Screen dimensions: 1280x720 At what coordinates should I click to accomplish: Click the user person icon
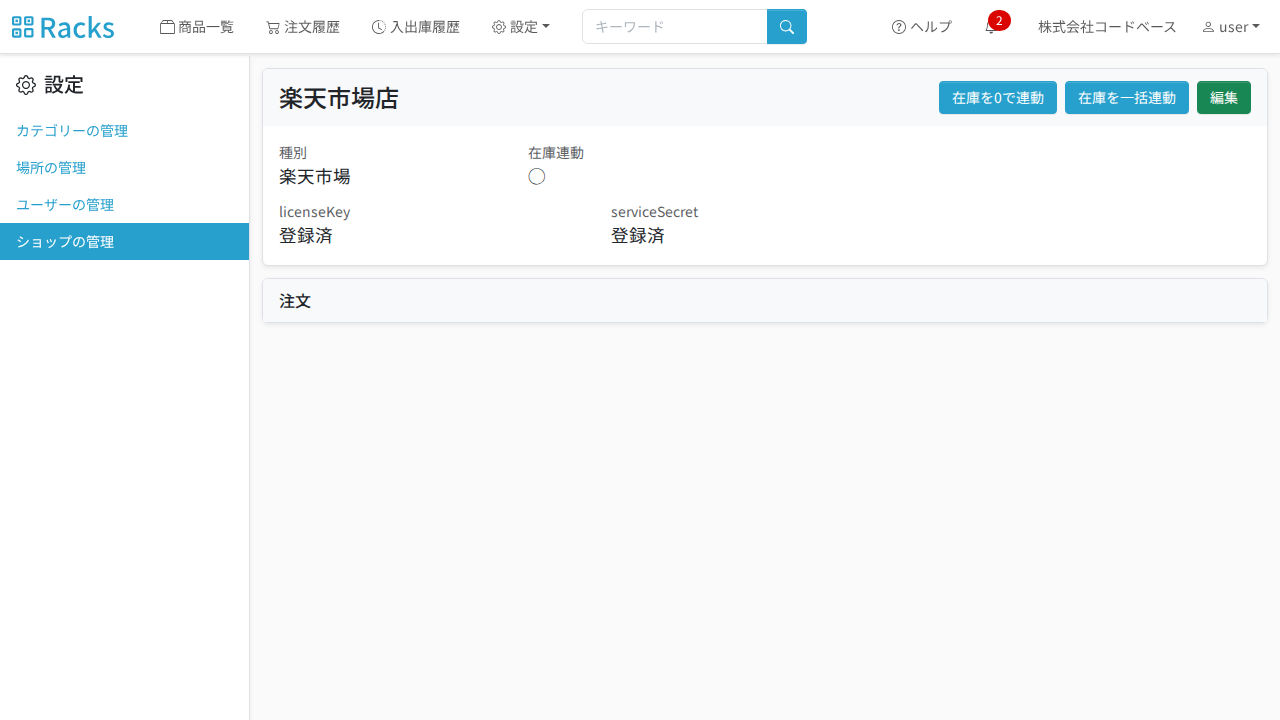(x=1208, y=27)
